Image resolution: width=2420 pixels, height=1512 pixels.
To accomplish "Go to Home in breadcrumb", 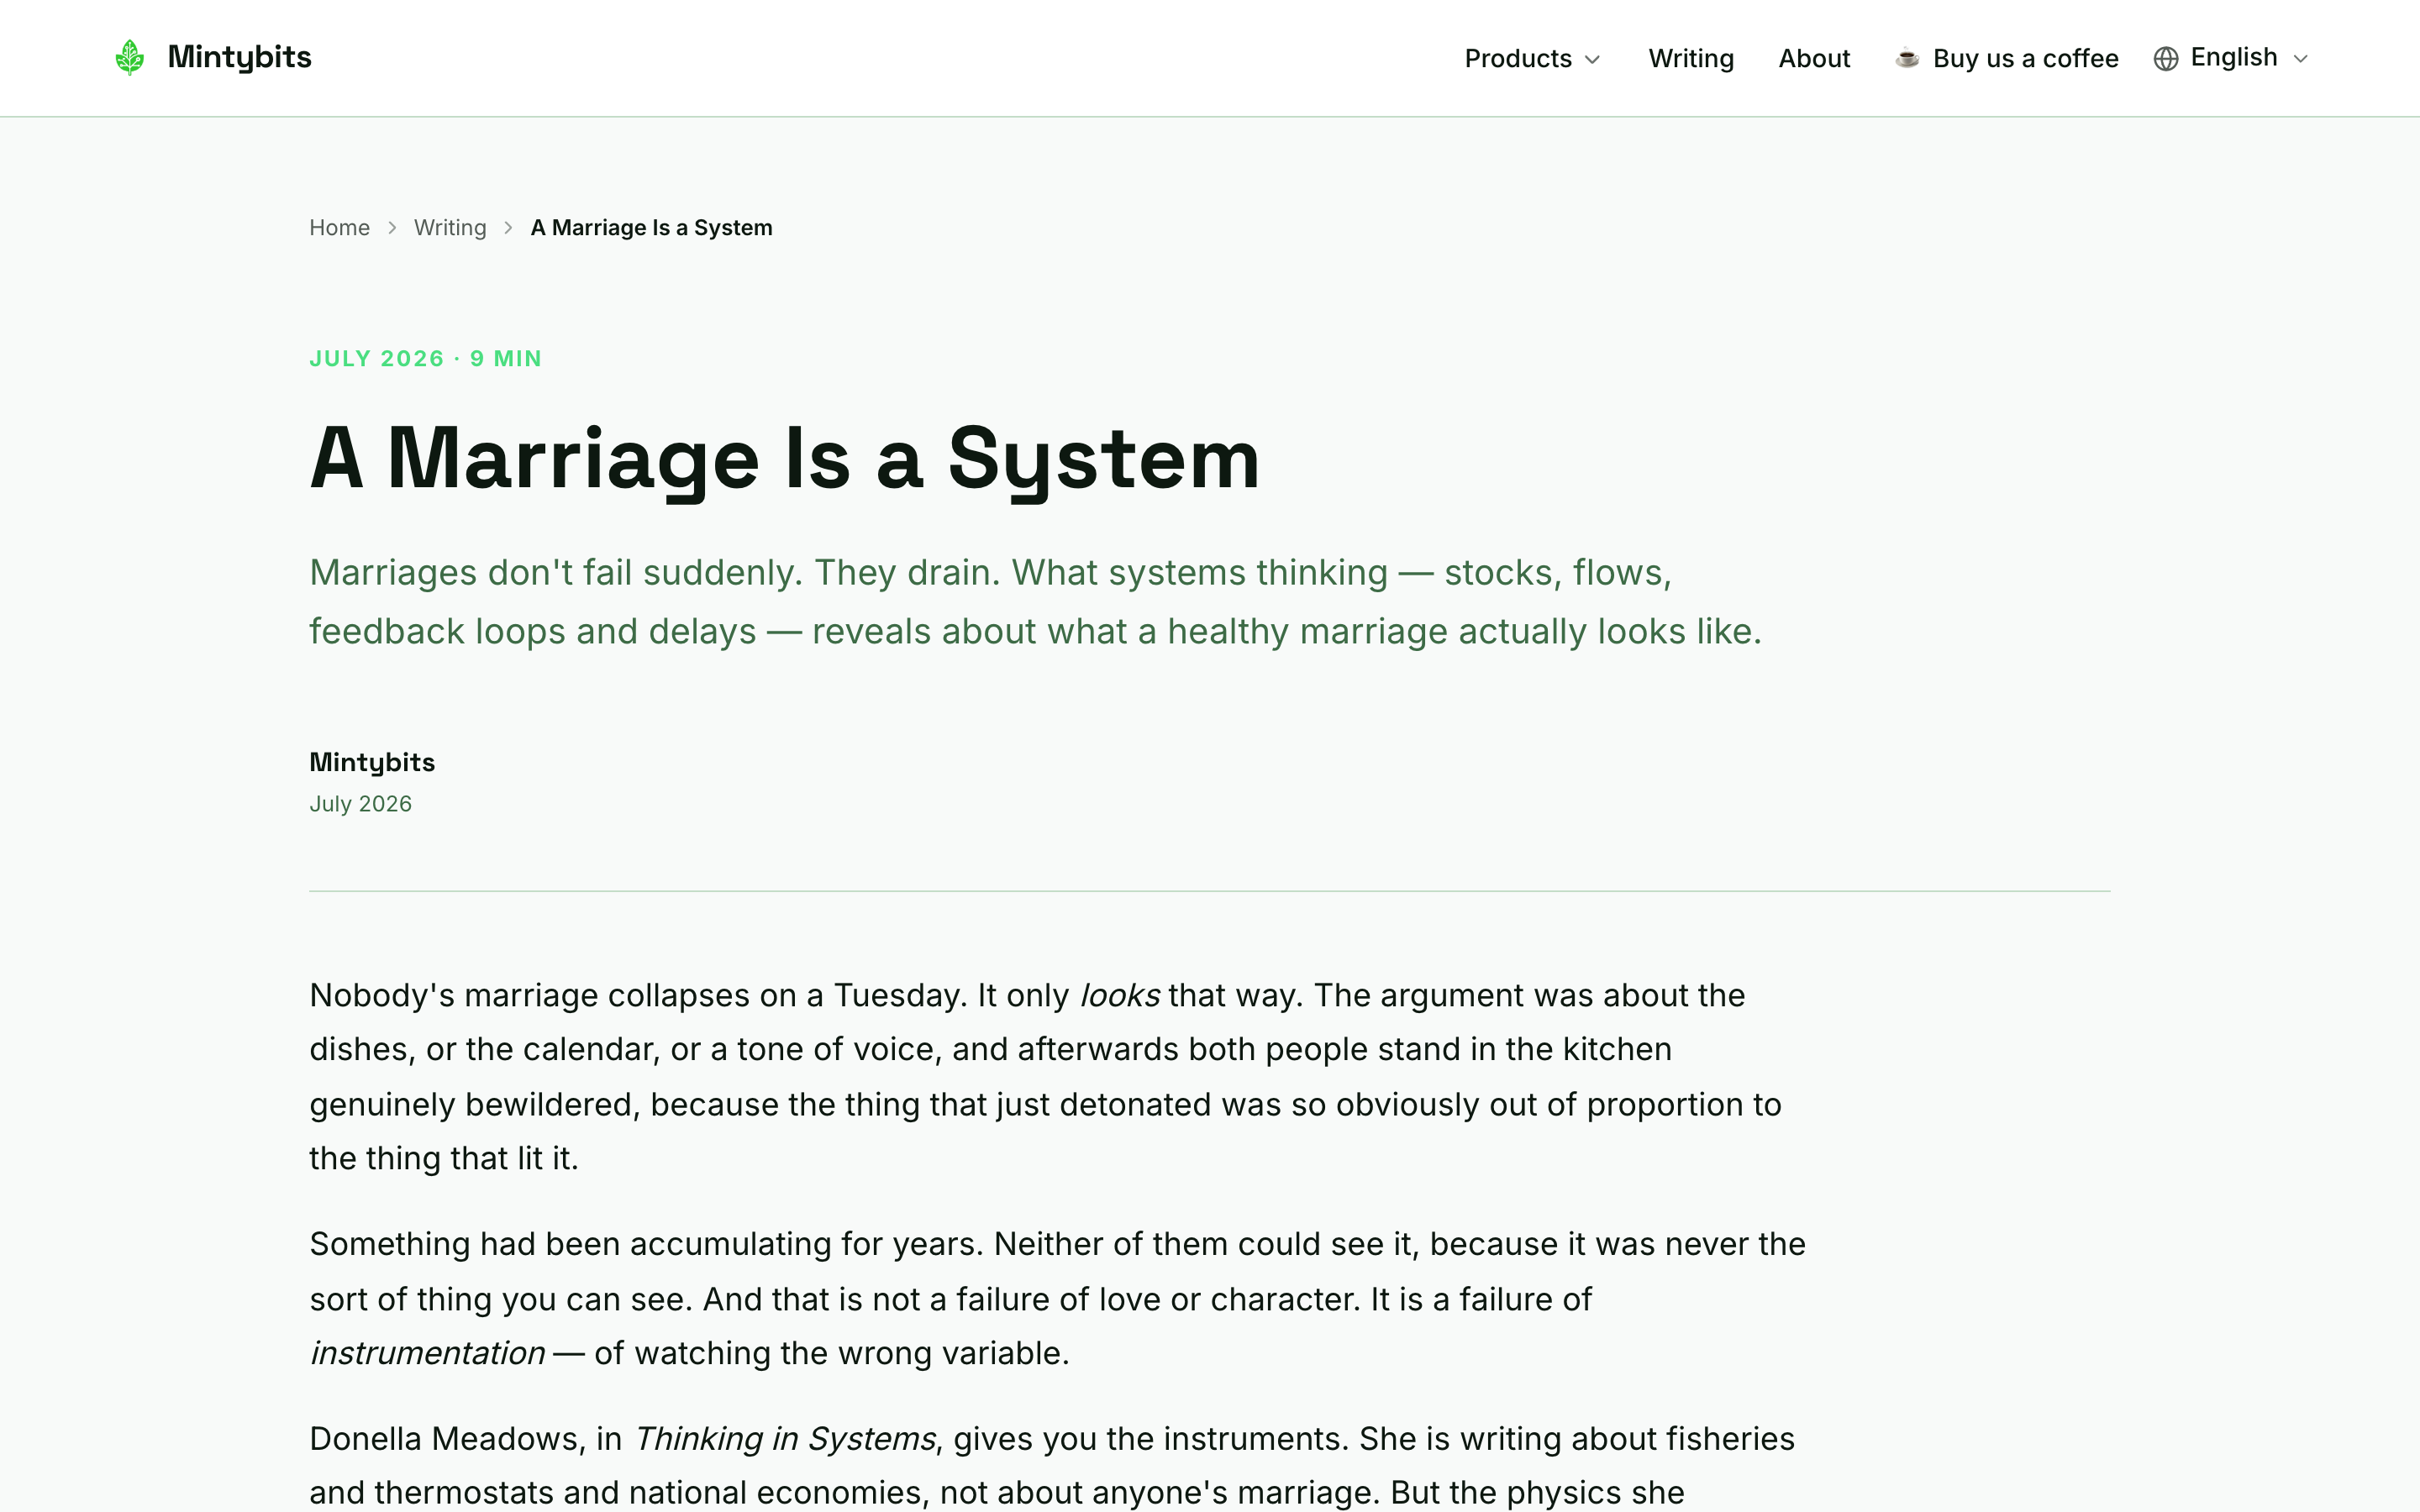I will click(x=339, y=227).
